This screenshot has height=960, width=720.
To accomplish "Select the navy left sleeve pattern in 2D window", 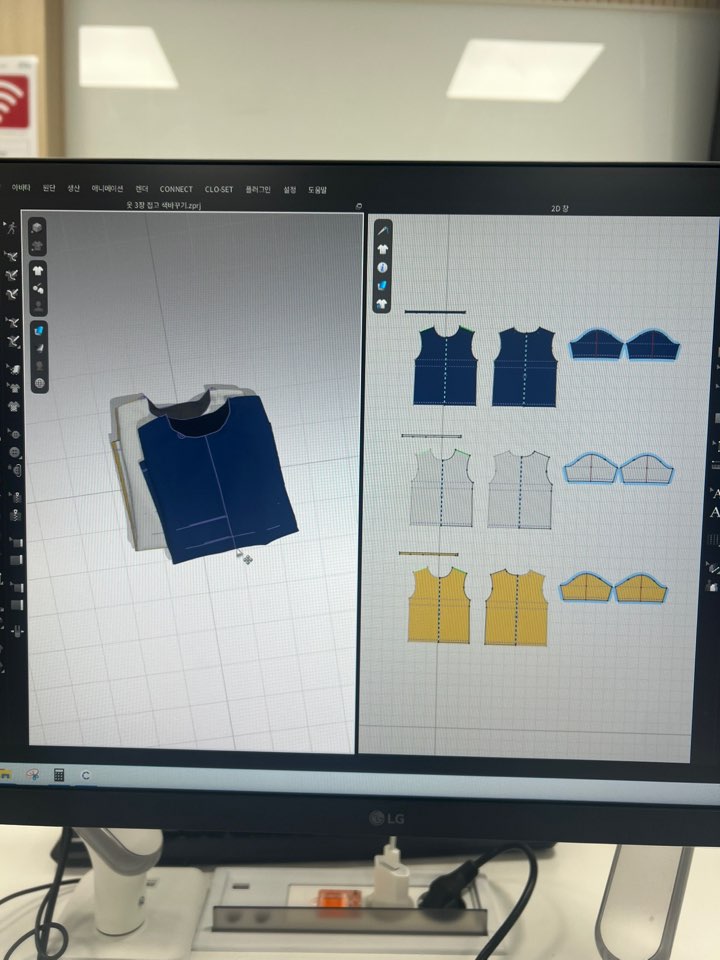I will coord(597,346).
